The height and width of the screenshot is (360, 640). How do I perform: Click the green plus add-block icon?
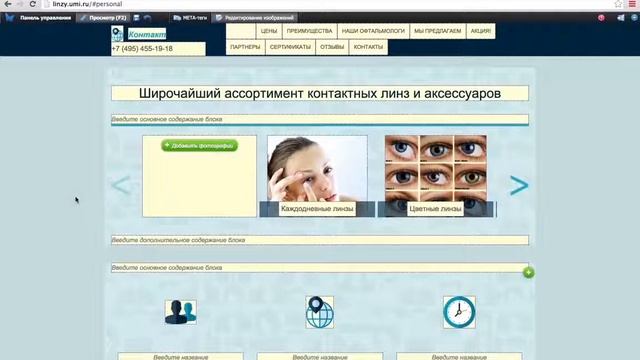click(x=529, y=273)
